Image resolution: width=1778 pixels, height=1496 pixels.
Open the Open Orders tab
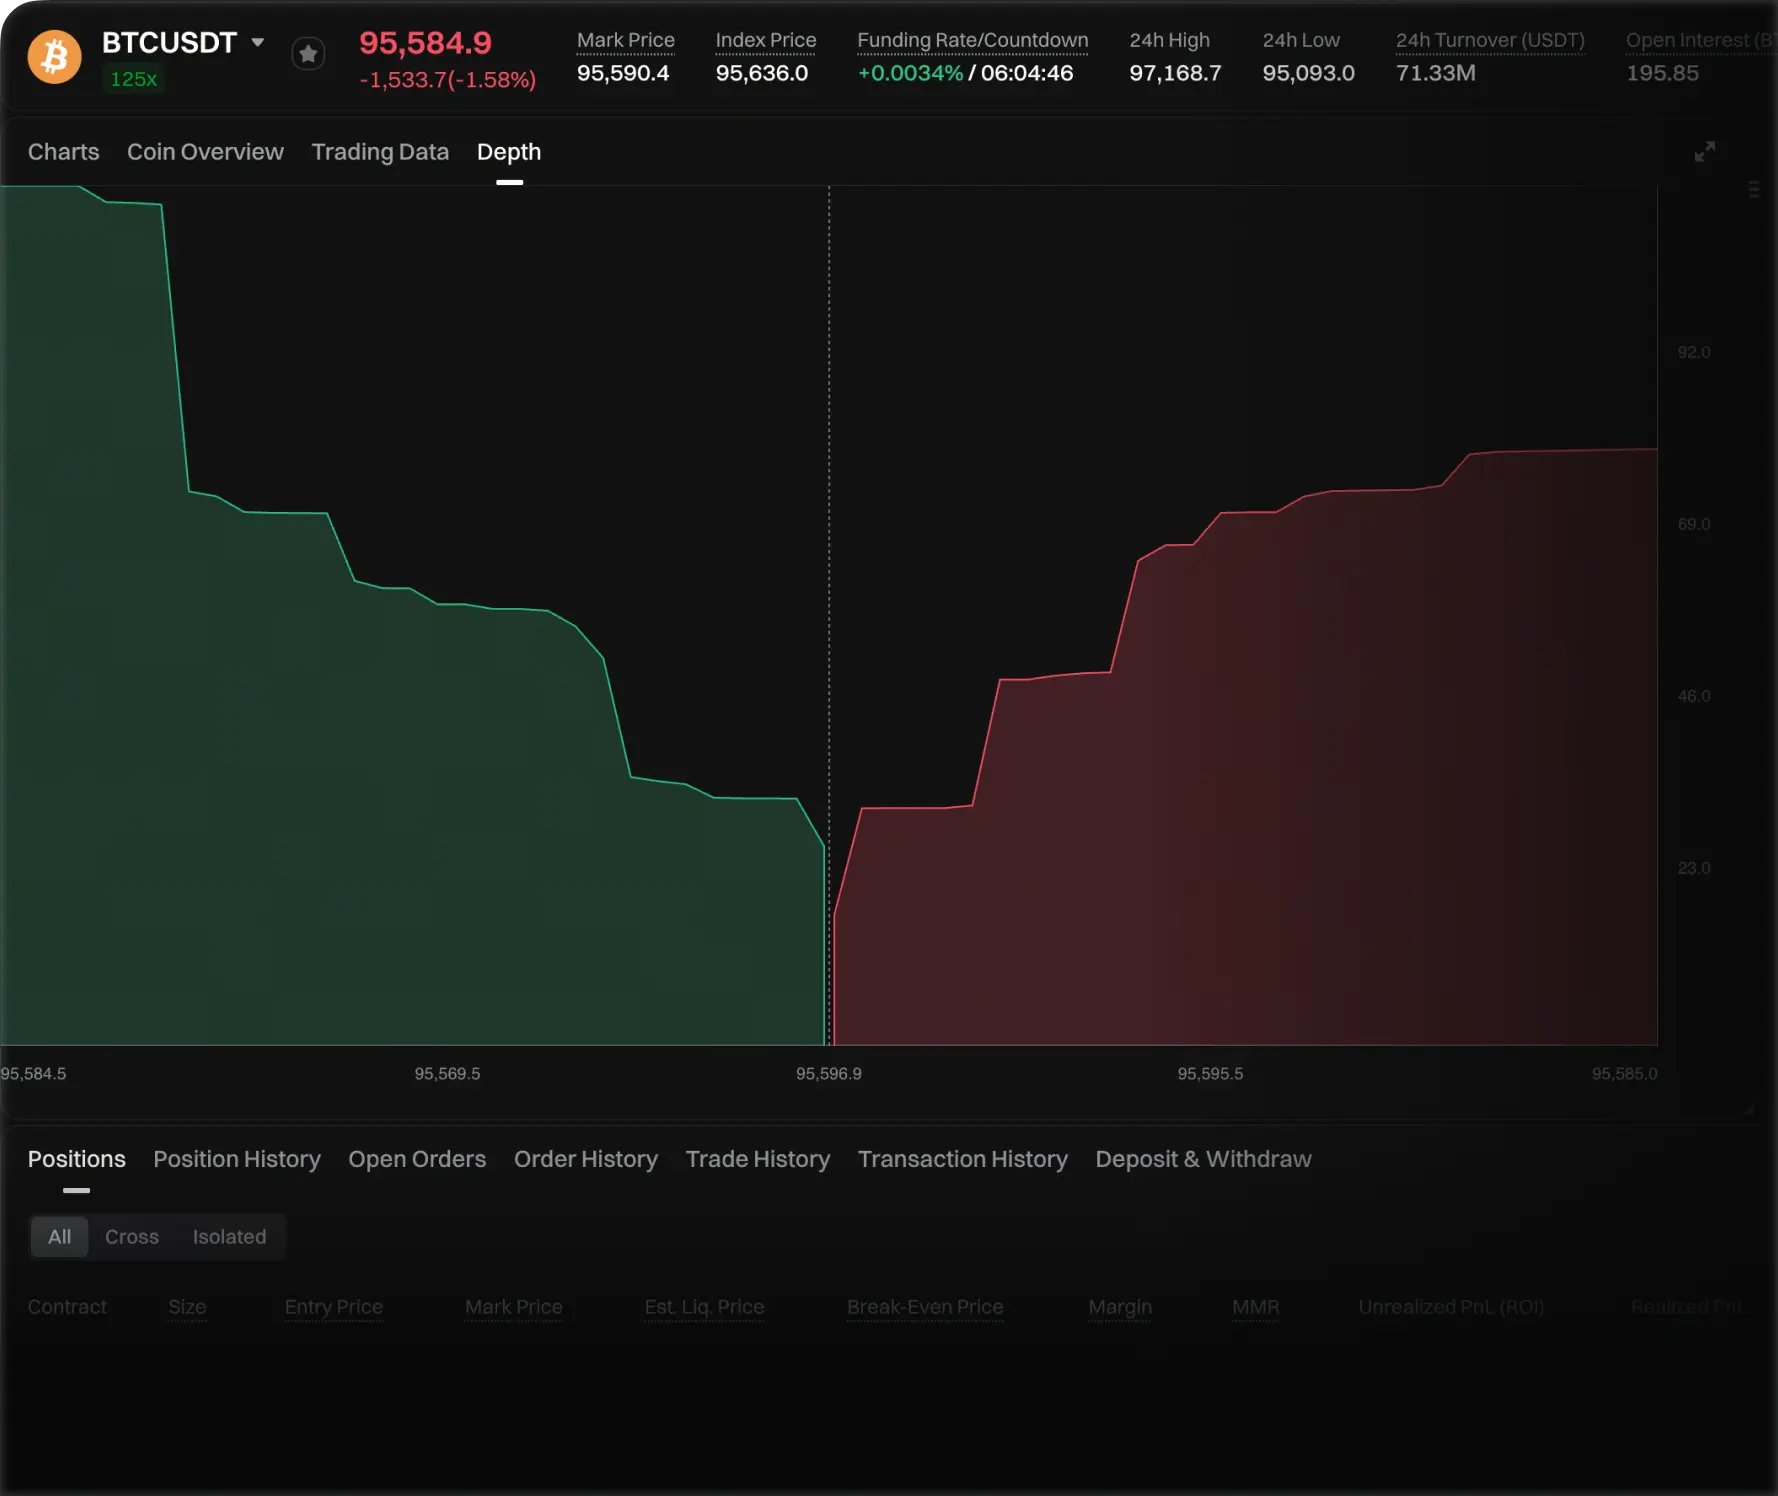pos(417,1159)
